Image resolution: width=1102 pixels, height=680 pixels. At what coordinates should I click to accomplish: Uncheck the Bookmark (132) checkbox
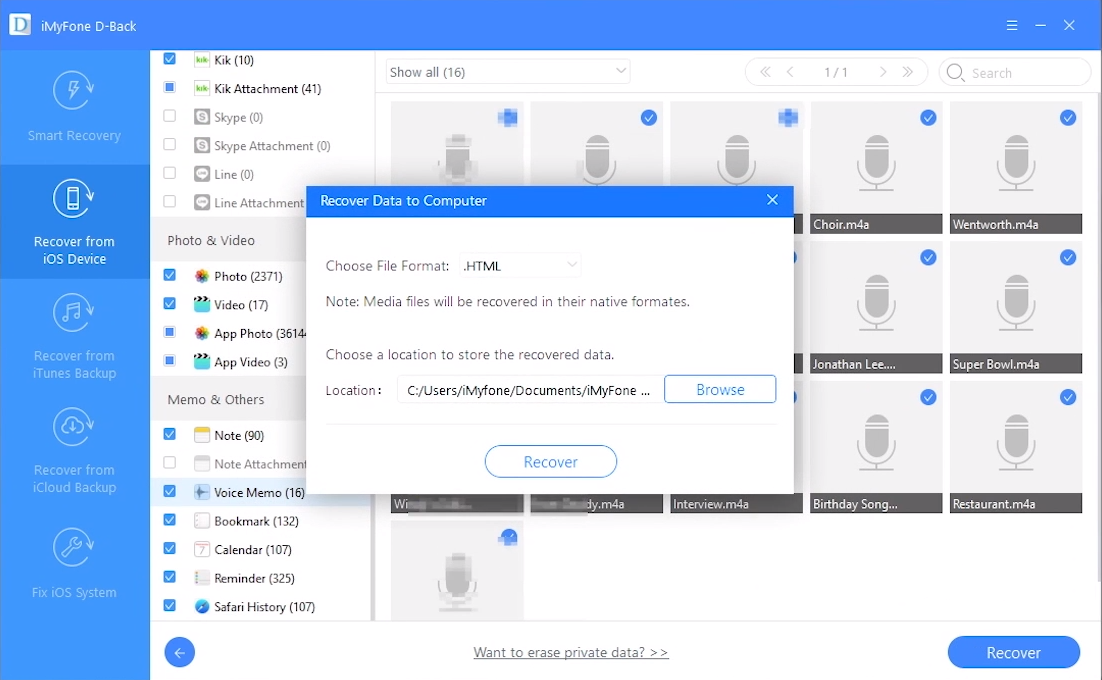point(169,520)
